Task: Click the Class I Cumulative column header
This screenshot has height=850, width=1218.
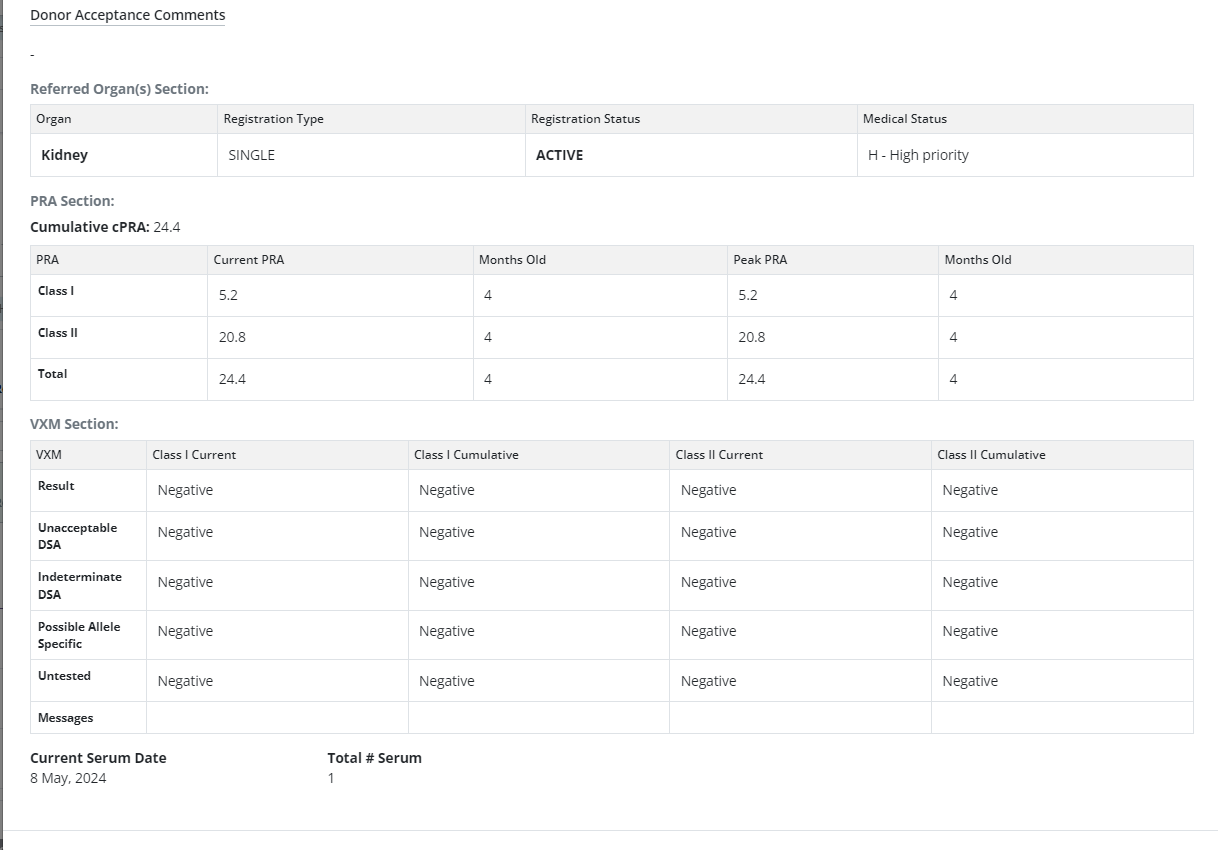Action: tap(466, 455)
